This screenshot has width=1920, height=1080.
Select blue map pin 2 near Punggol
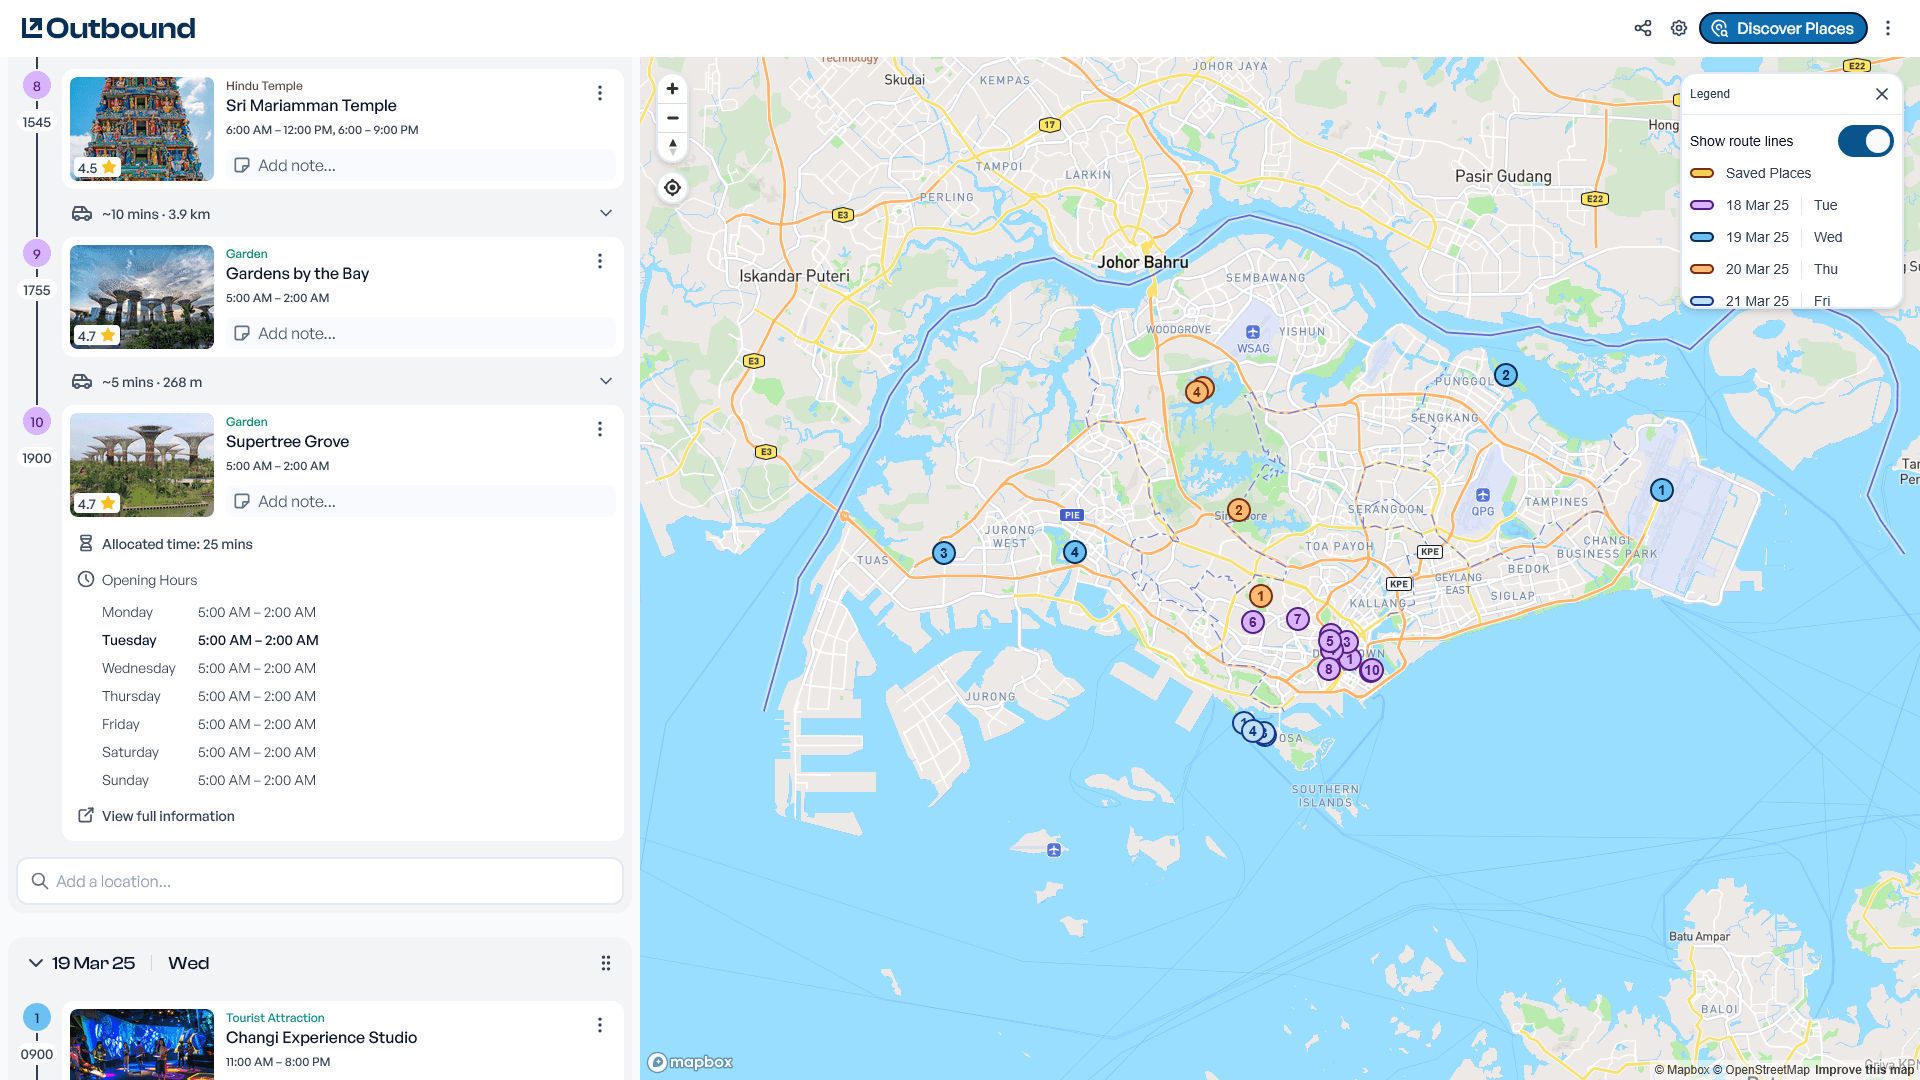pyautogui.click(x=1506, y=376)
